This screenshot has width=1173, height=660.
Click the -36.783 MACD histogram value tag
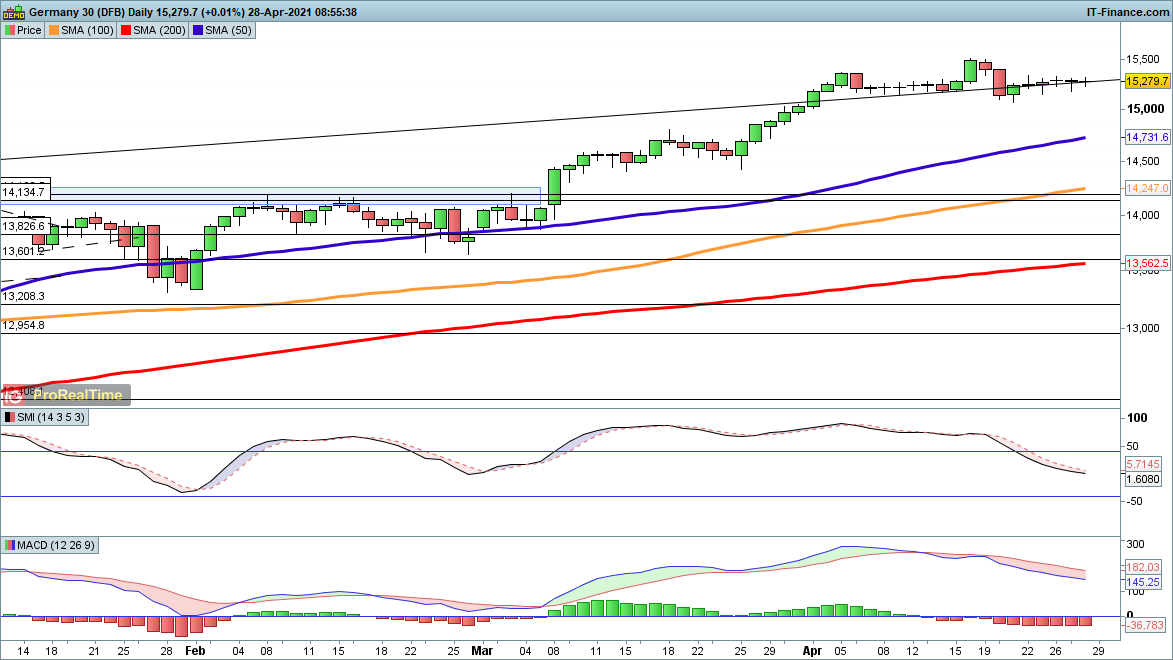pos(1145,625)
